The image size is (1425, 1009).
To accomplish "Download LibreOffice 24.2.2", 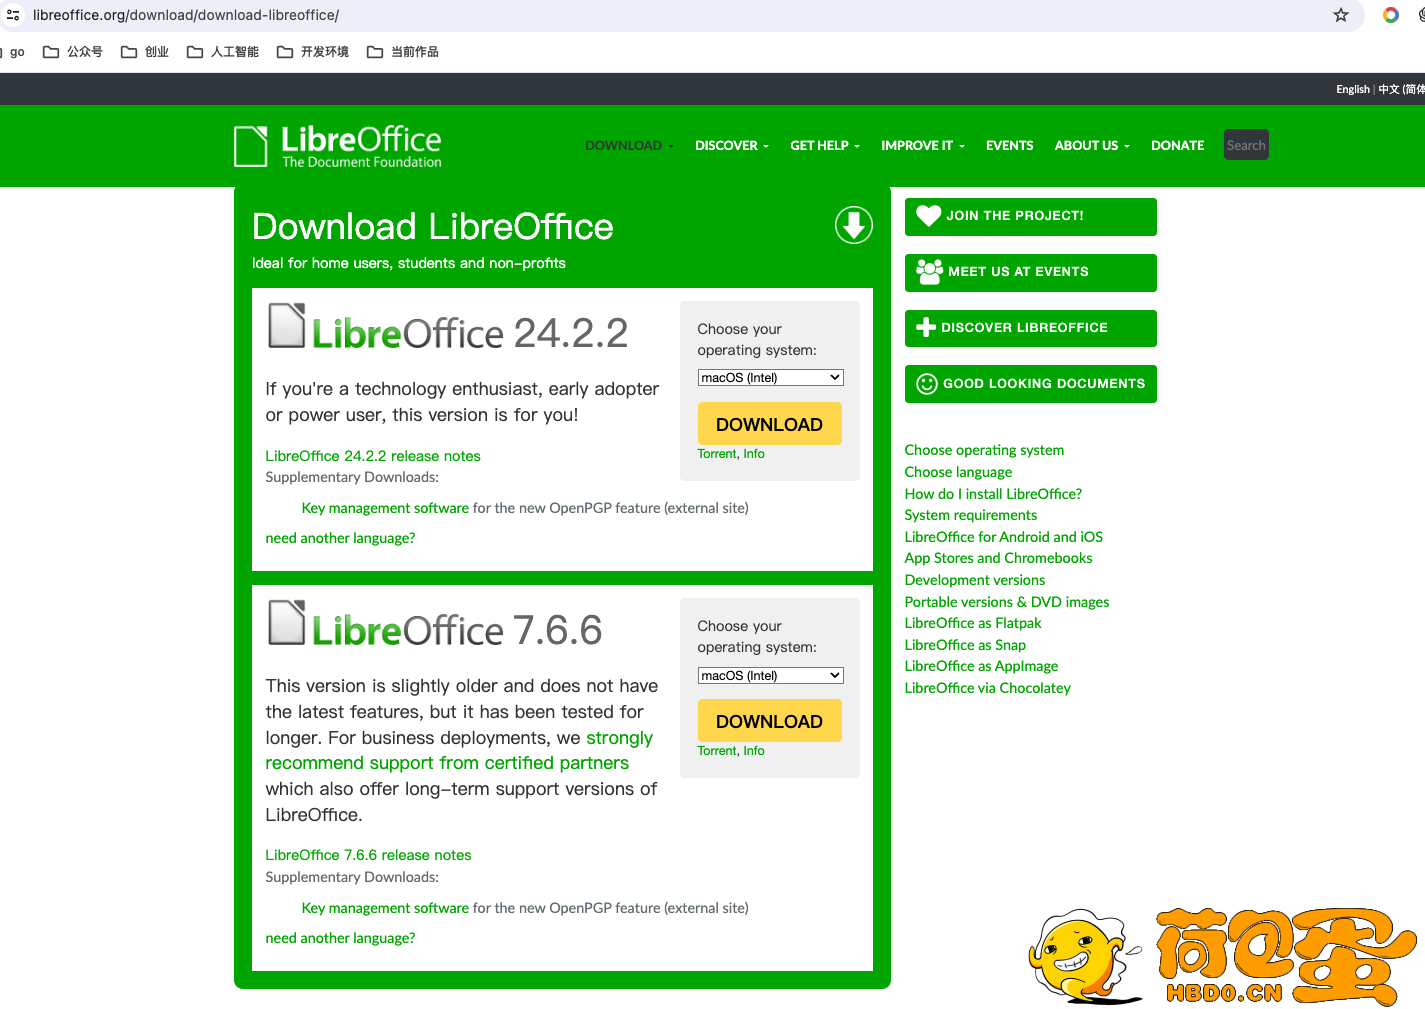I will (x=769, y=424).
